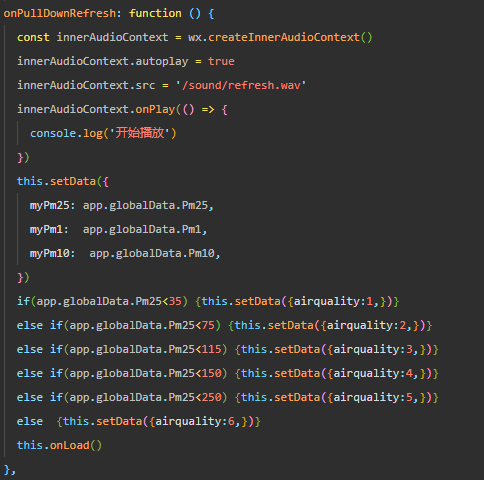Click on createInnerAudioContext method call
Viewport: 484px width, 480px height.
284,37
